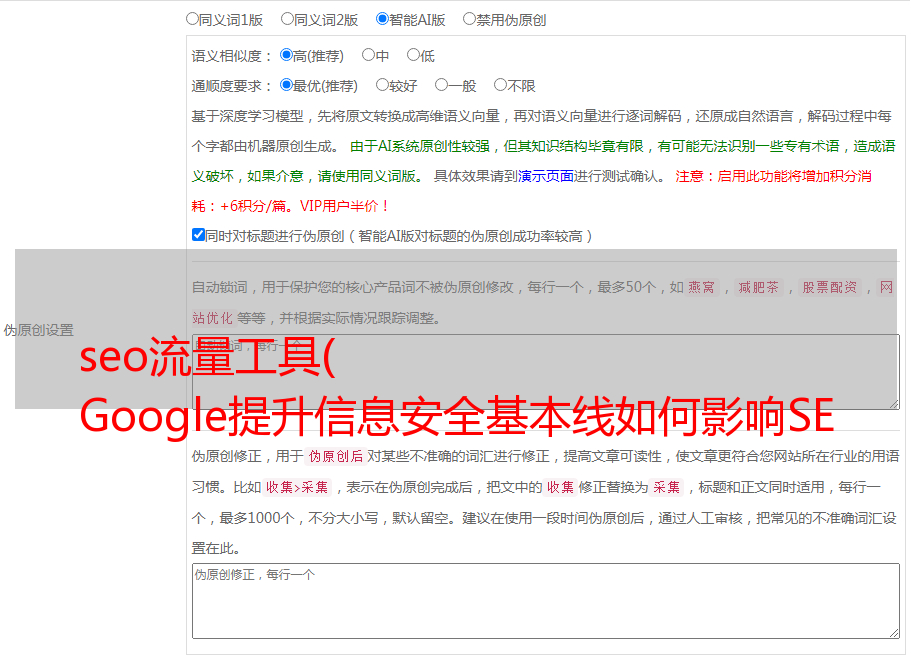Image resolution: width=911 pixels, height=658 pixels.
Task: Click the 语义相似度 label
Action: coord(232,56)
